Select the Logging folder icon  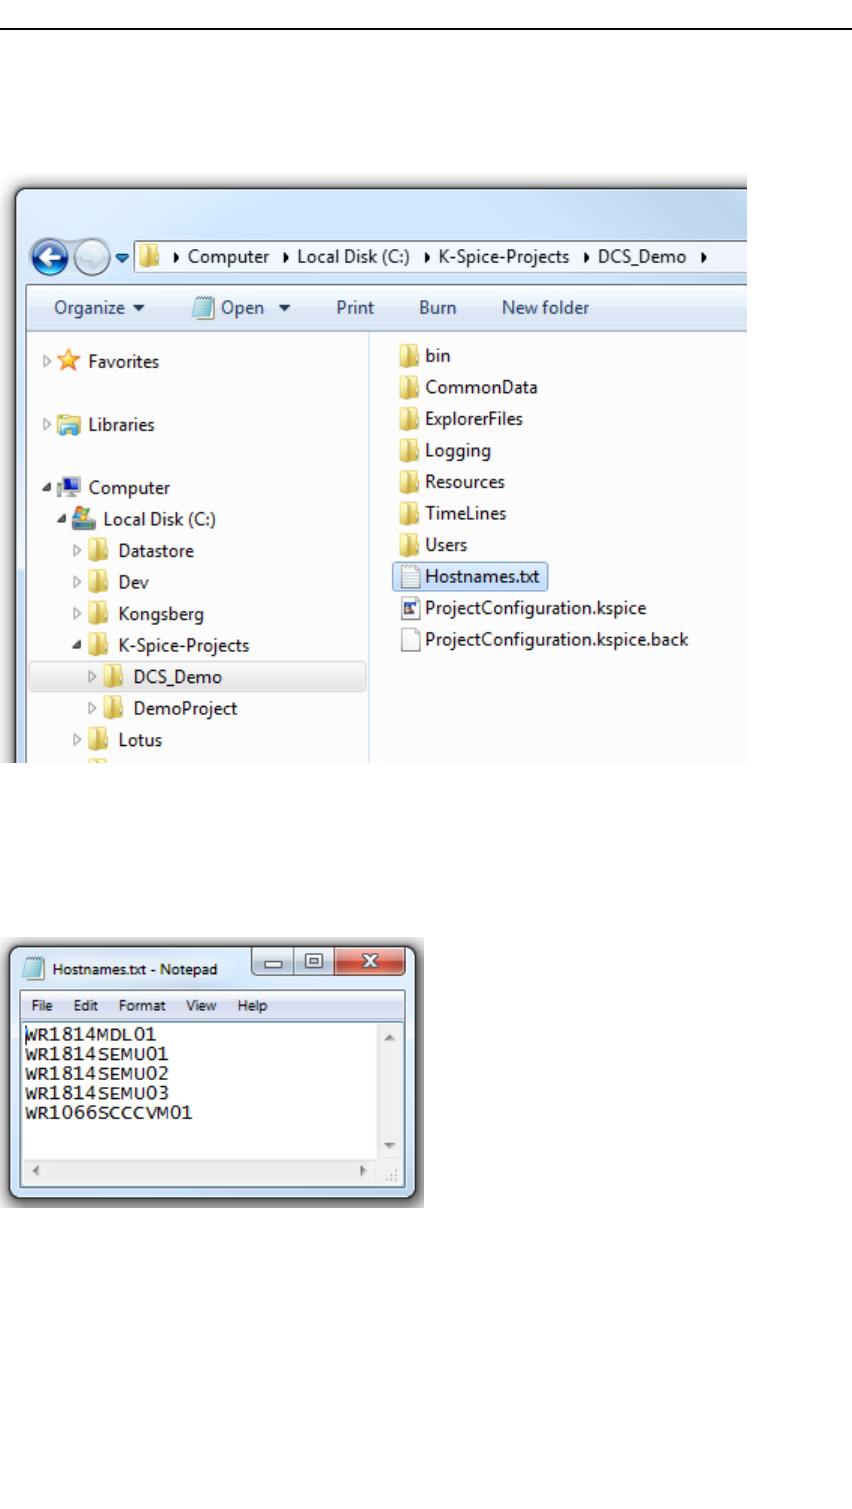click(409, 450)
